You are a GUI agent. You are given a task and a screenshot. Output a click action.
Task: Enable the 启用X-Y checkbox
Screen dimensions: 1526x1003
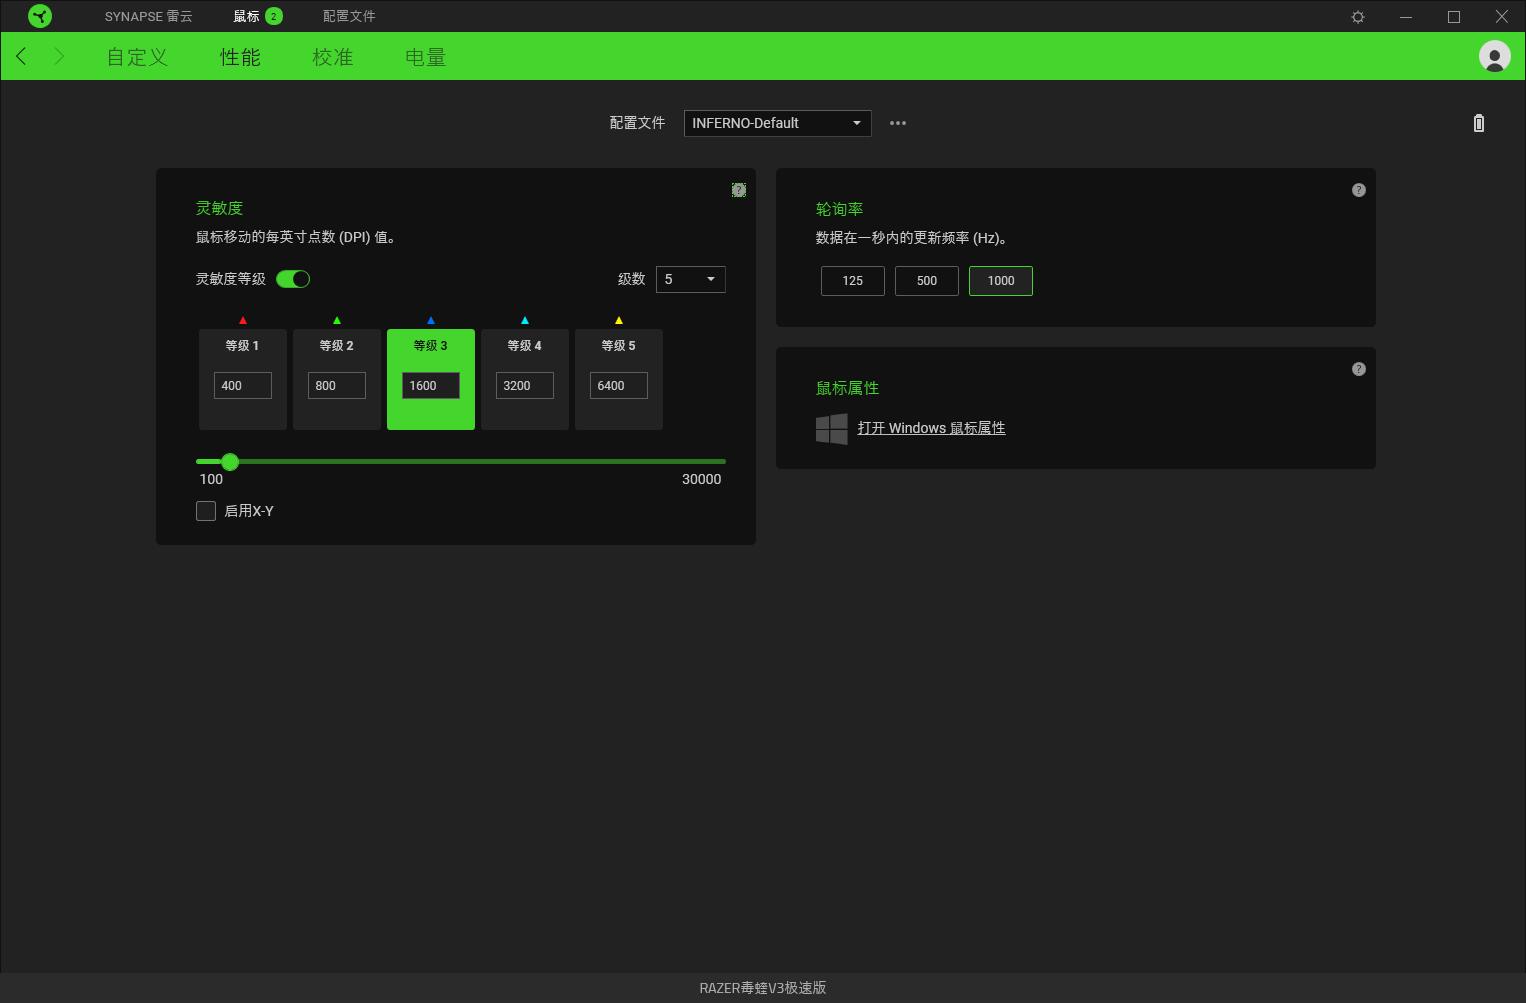(x=206, y=511)
